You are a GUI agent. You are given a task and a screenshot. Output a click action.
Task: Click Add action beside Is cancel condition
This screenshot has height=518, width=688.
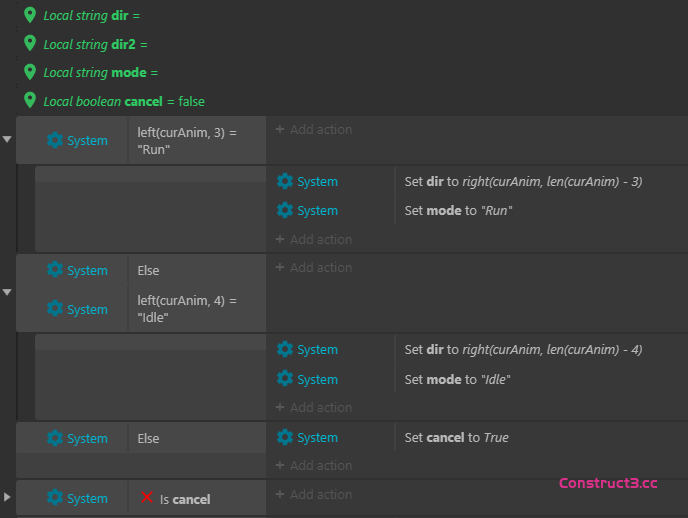tap(314, 495)
